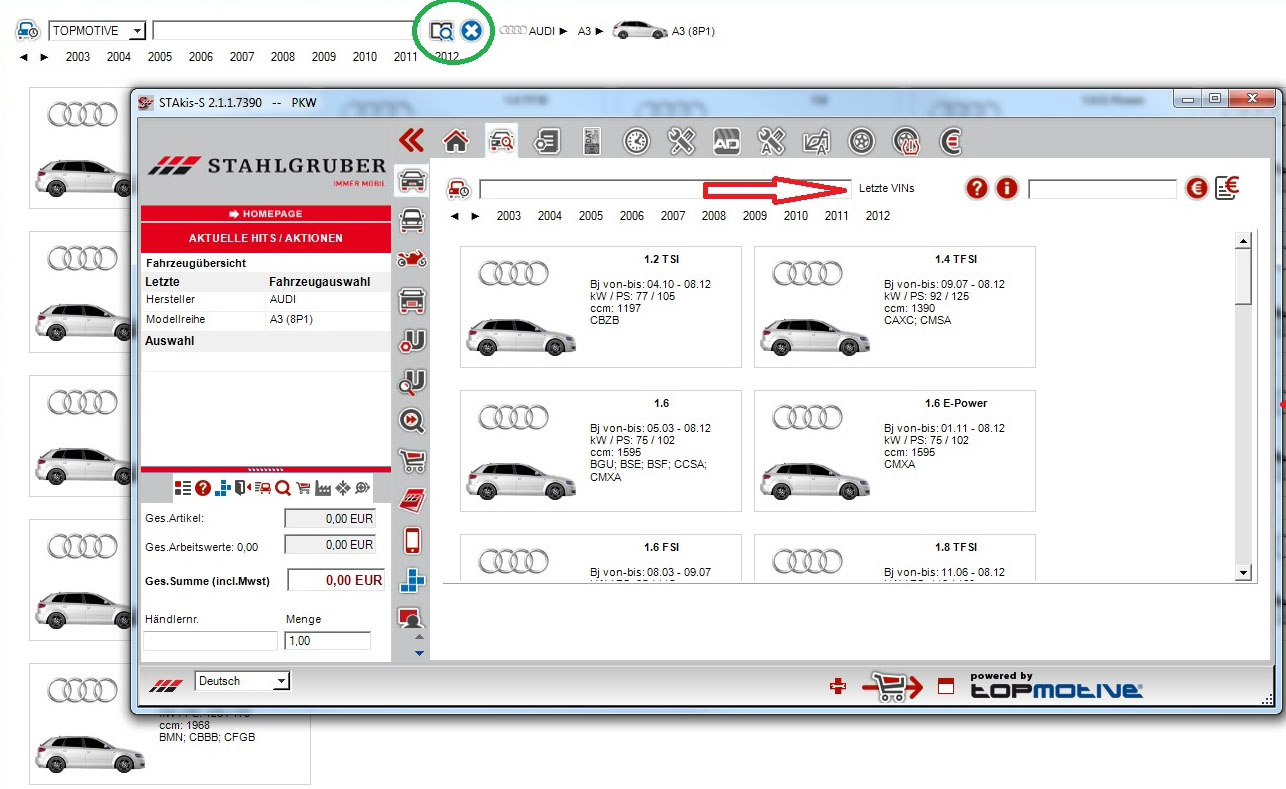Open universal parts search magnifier icon
This screenshot has width=1286, height=789.
point(411,381)
